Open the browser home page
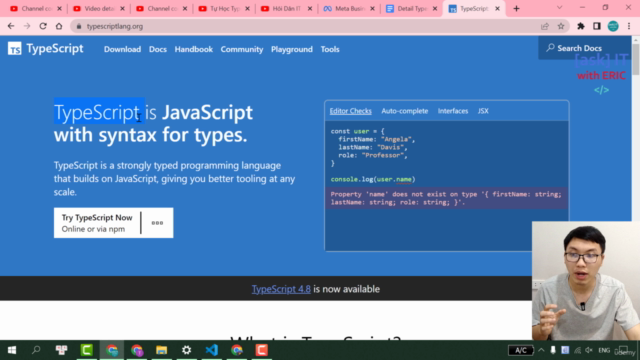640x360 pixels. point(59,26)
